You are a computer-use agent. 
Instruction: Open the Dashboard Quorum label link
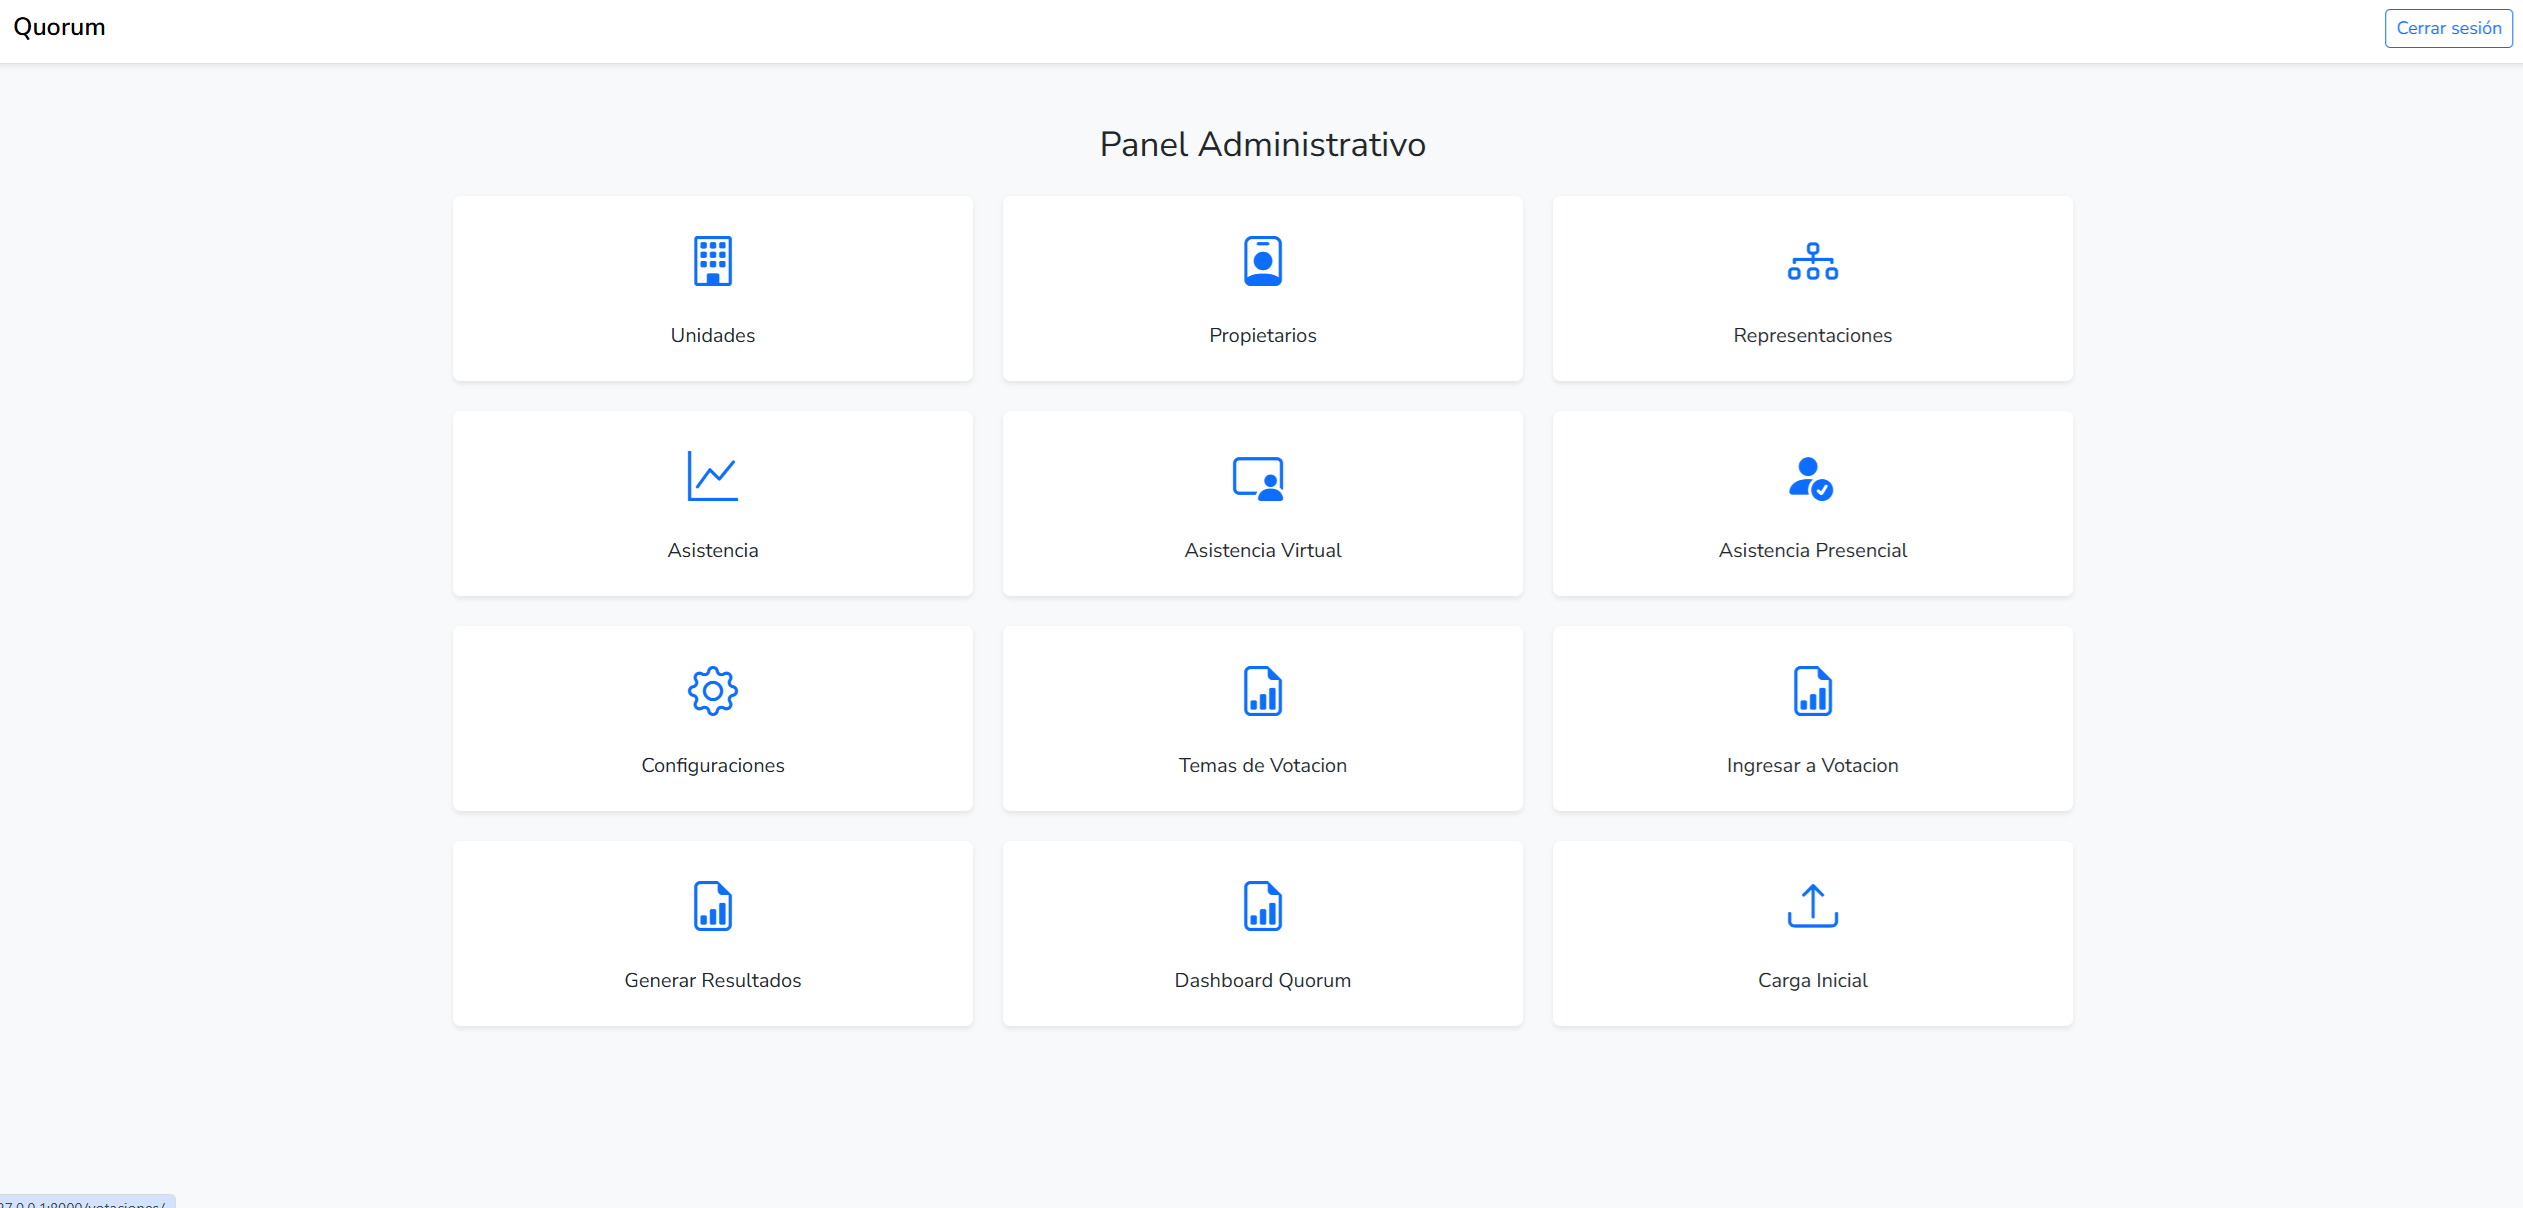1262,980
